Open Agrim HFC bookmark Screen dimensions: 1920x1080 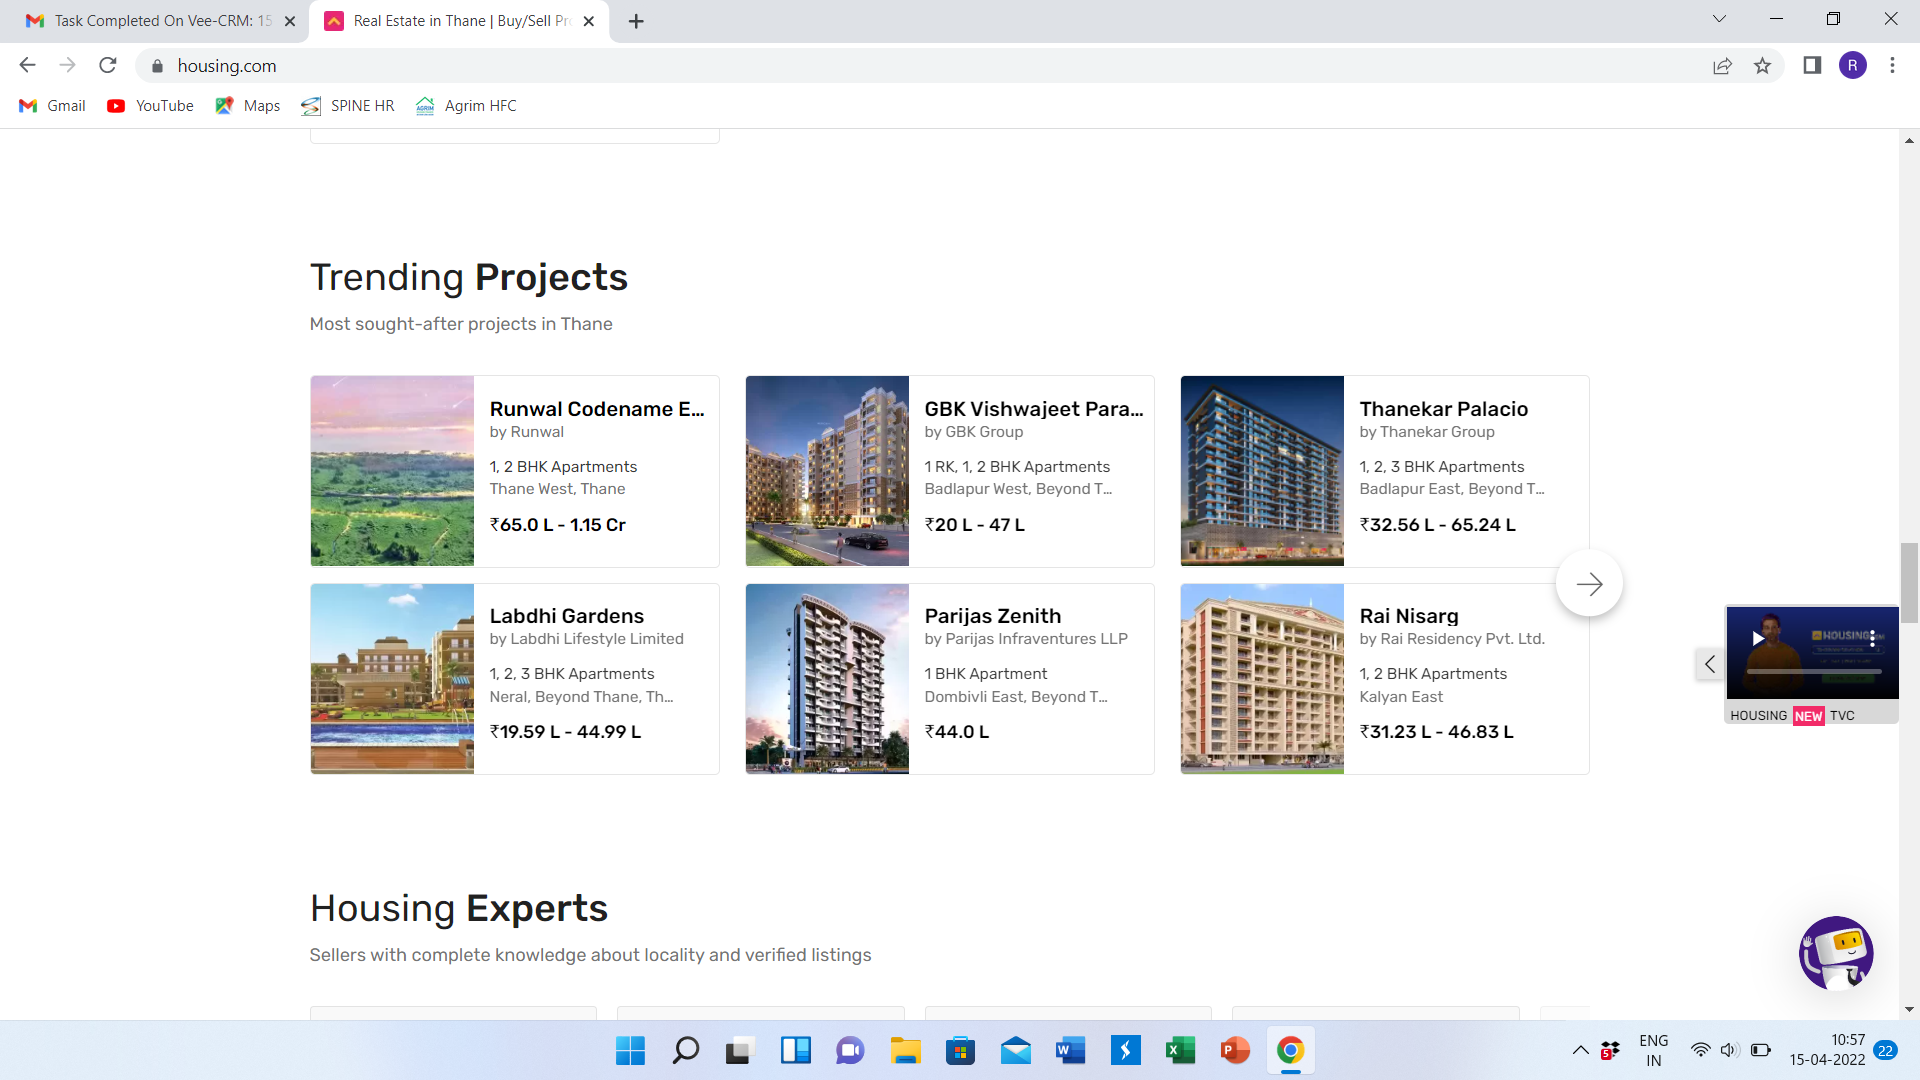tap(466, 106)
